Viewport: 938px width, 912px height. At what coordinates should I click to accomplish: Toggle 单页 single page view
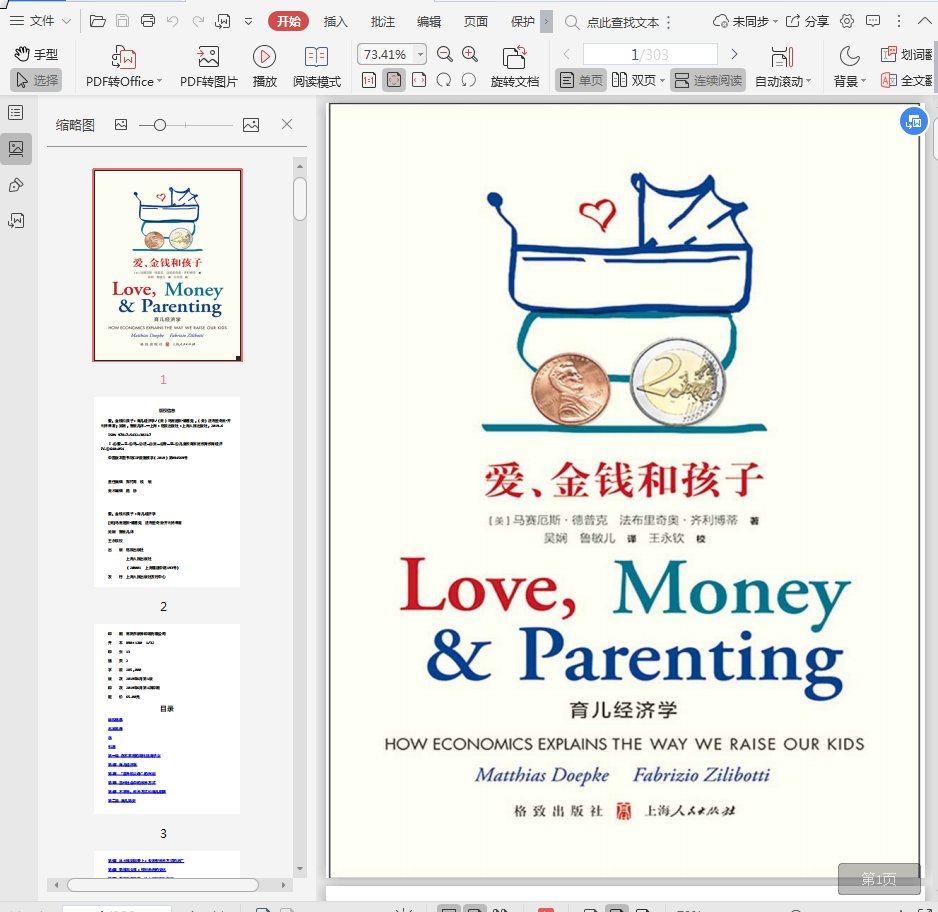coord(581,80)
